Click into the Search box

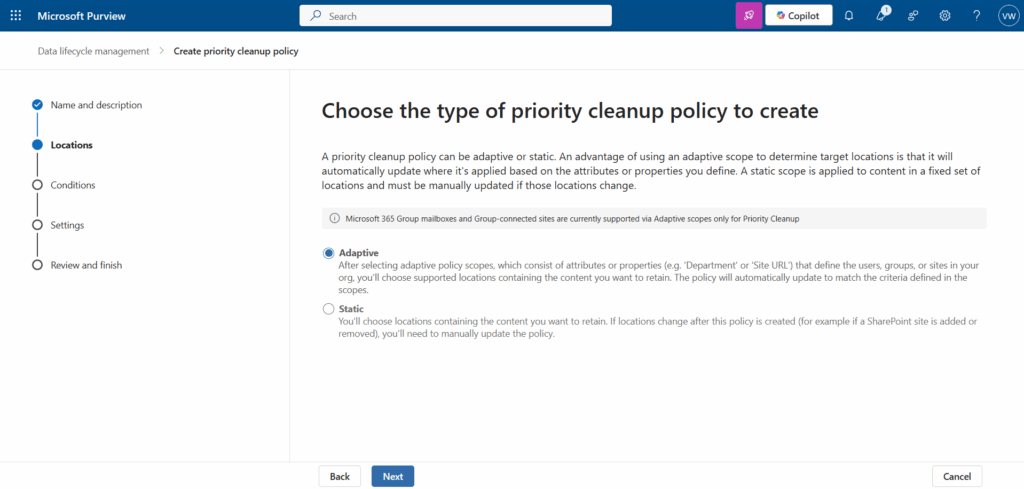point(456,16)
